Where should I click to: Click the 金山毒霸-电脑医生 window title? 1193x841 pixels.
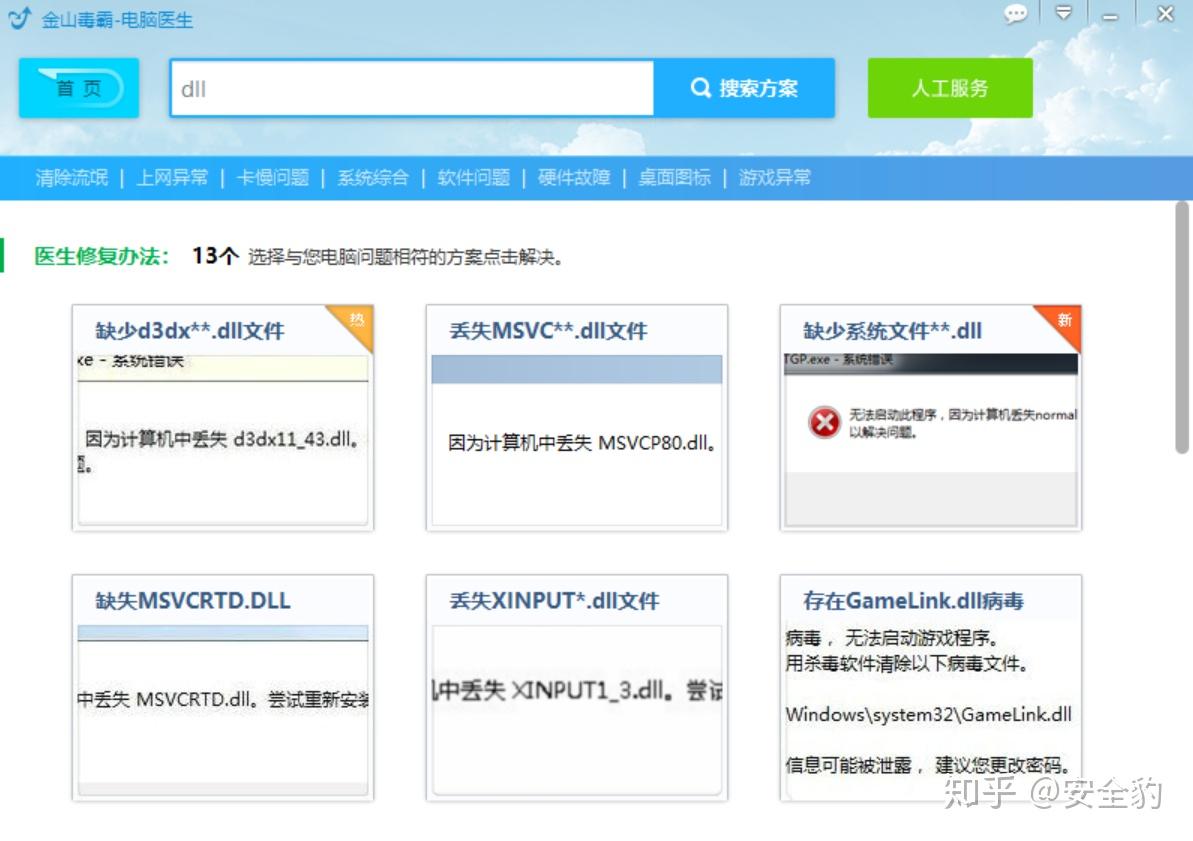[117, 20]
